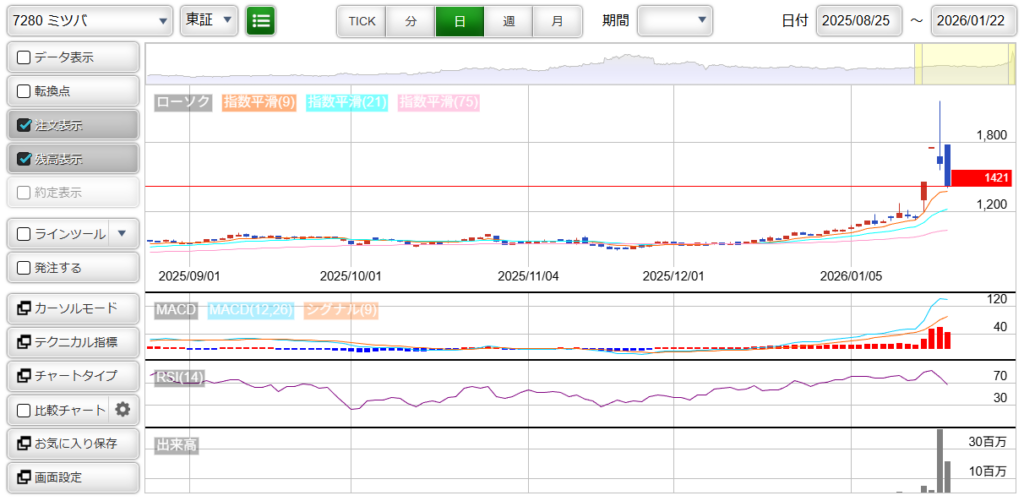Open テクニカル指標 settings
This screenshot has height=501, width=1024.
(x=72, y=342)
